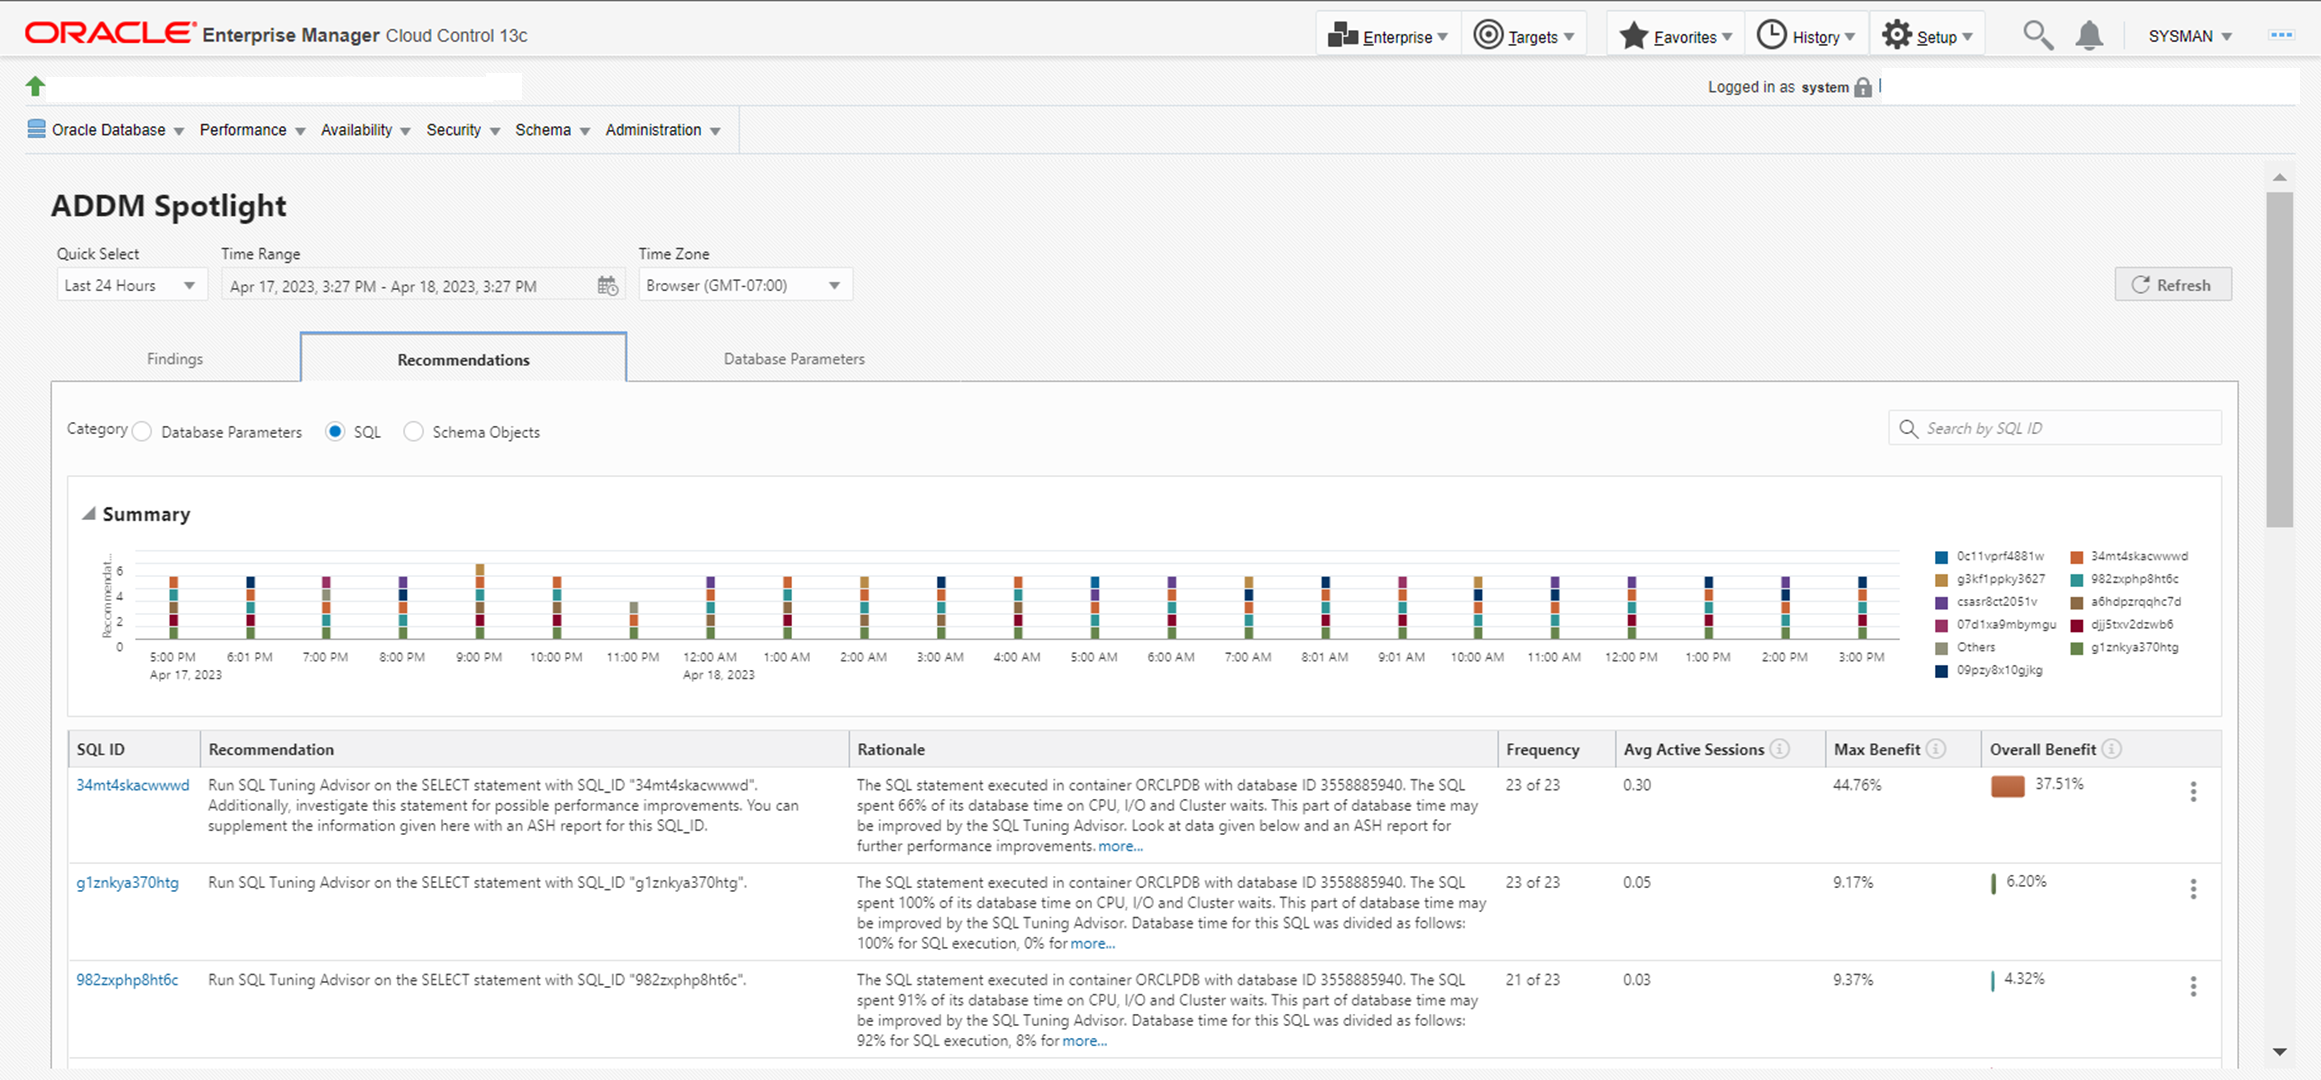Open actions menu for 34mt4skacwwwd row
This screenshot has width=2321, height=1080.
coord(2193,792)
